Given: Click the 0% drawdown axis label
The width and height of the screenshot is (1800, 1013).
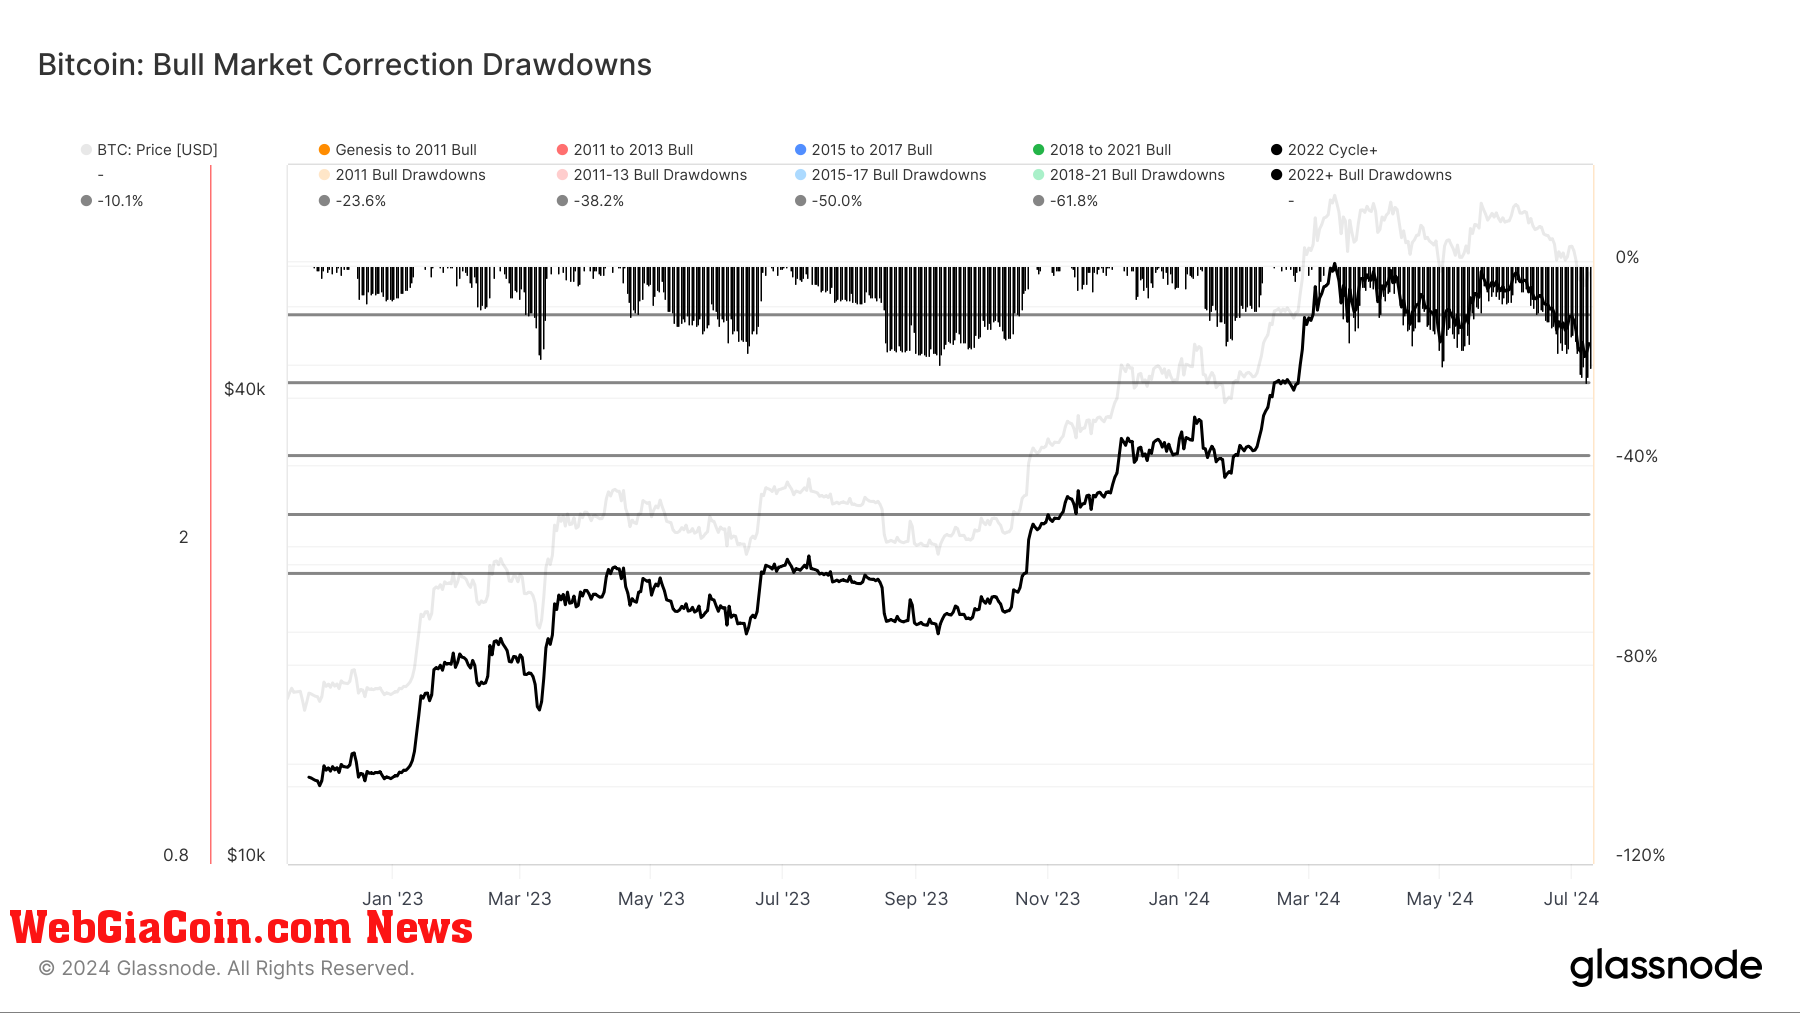Looking at the screenshot, I should [x=1627, y=257].
